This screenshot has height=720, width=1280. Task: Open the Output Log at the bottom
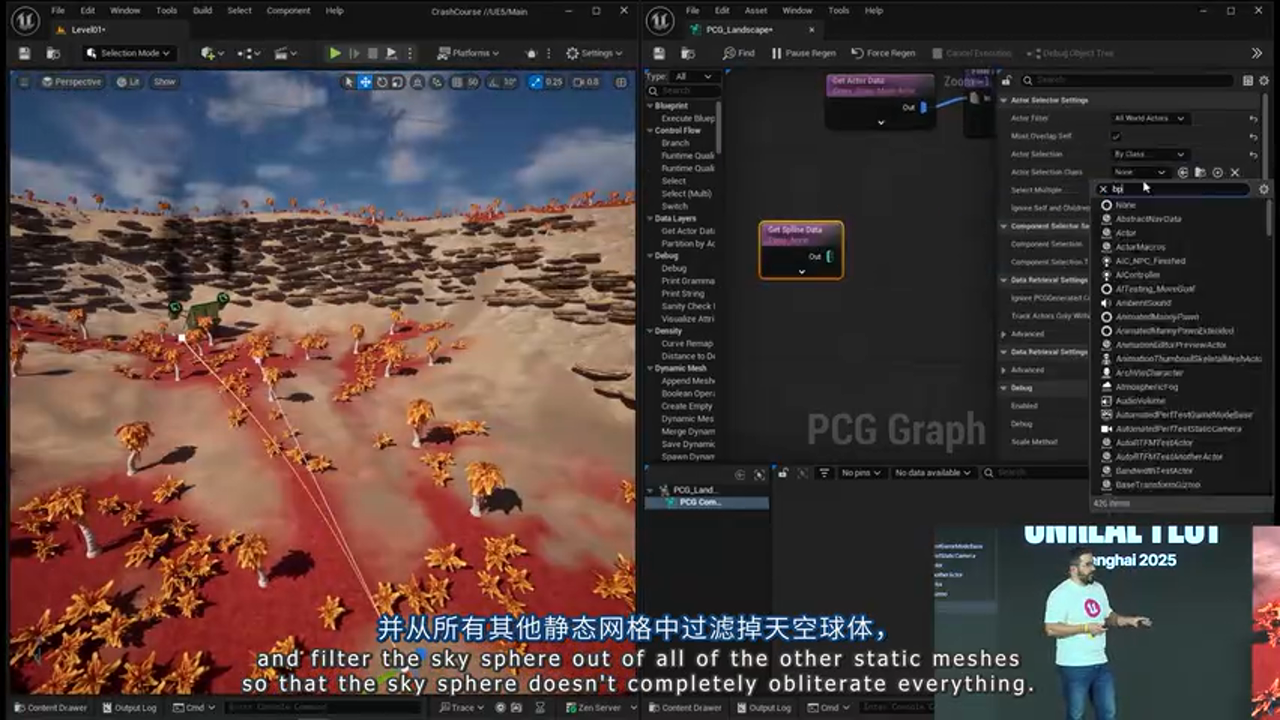point(130,707)
